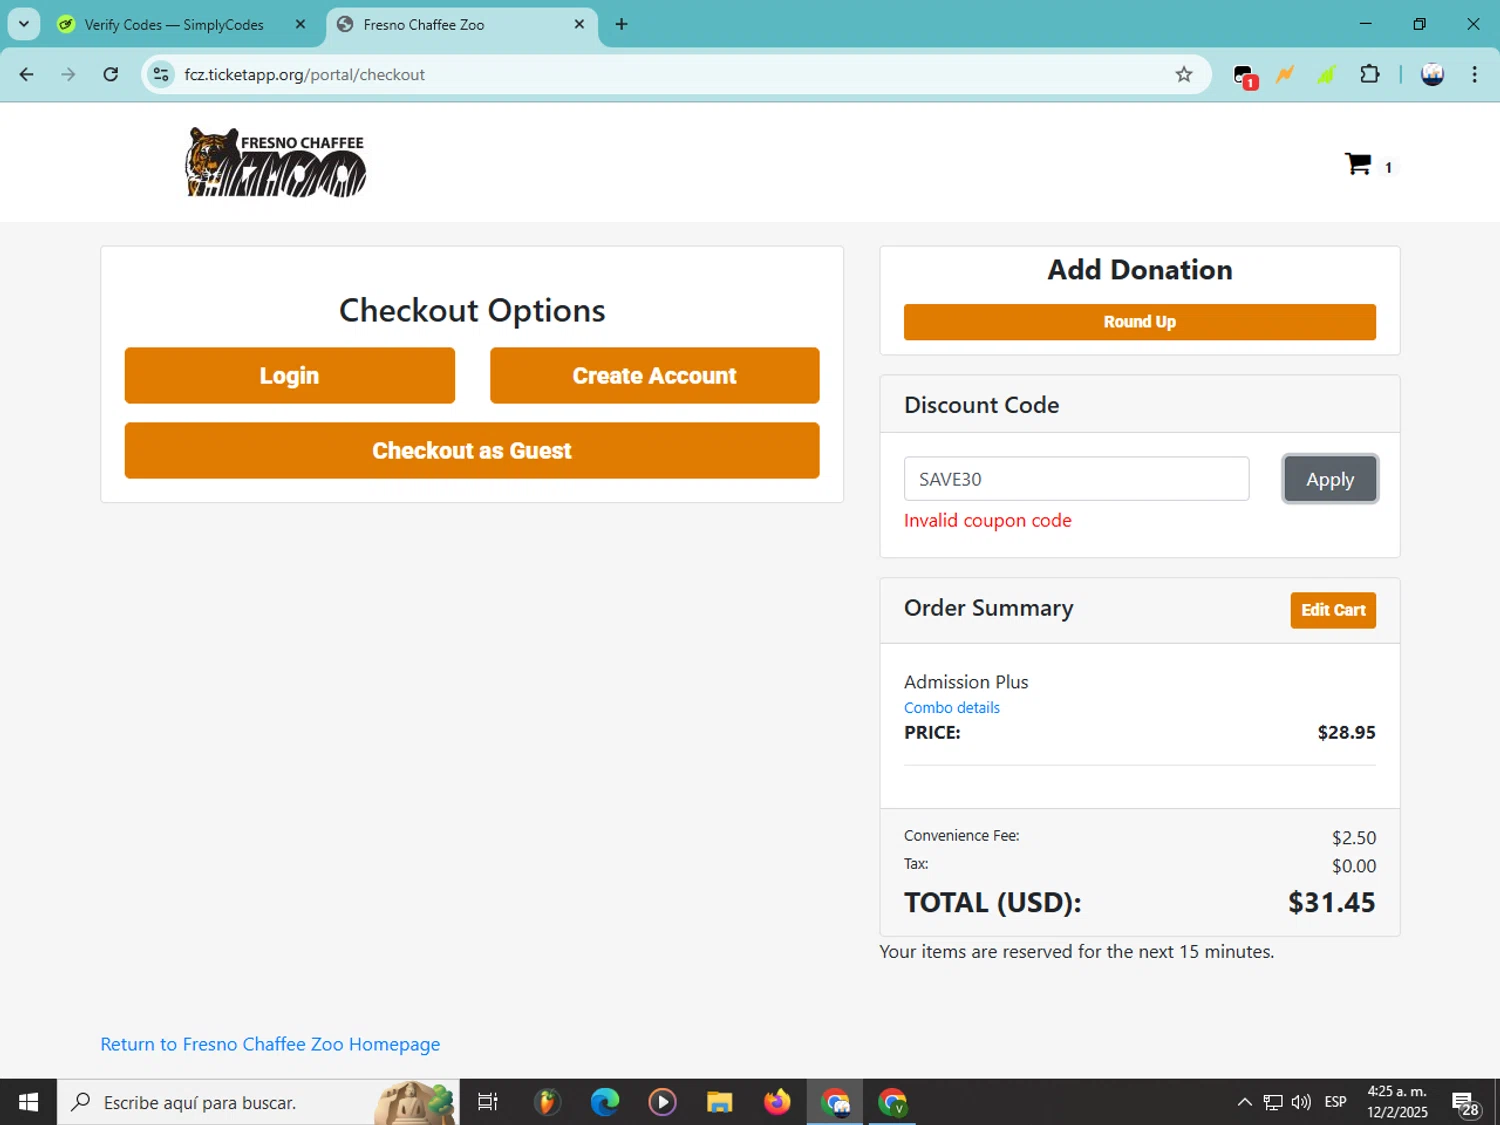Click the TOTAL amount $31.45
1500x1125 pixels.
tap(1331, 902)
